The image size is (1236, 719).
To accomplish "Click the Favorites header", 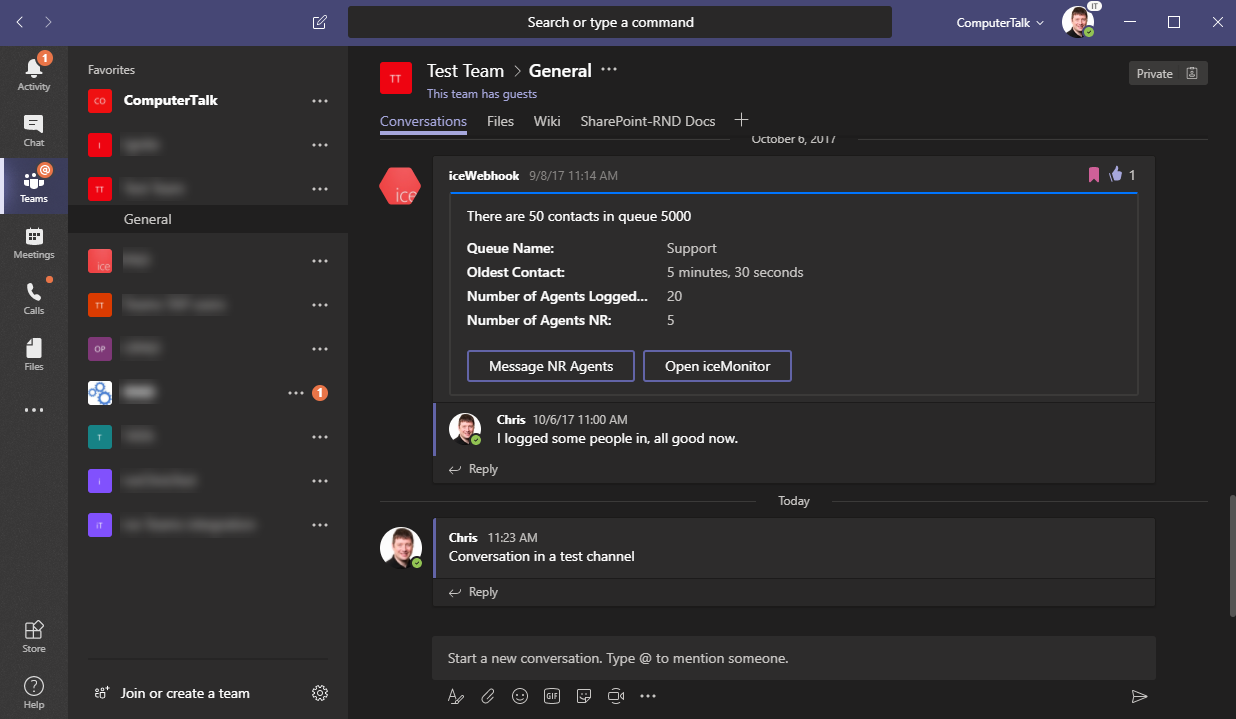I will click(x=111, y=70).
